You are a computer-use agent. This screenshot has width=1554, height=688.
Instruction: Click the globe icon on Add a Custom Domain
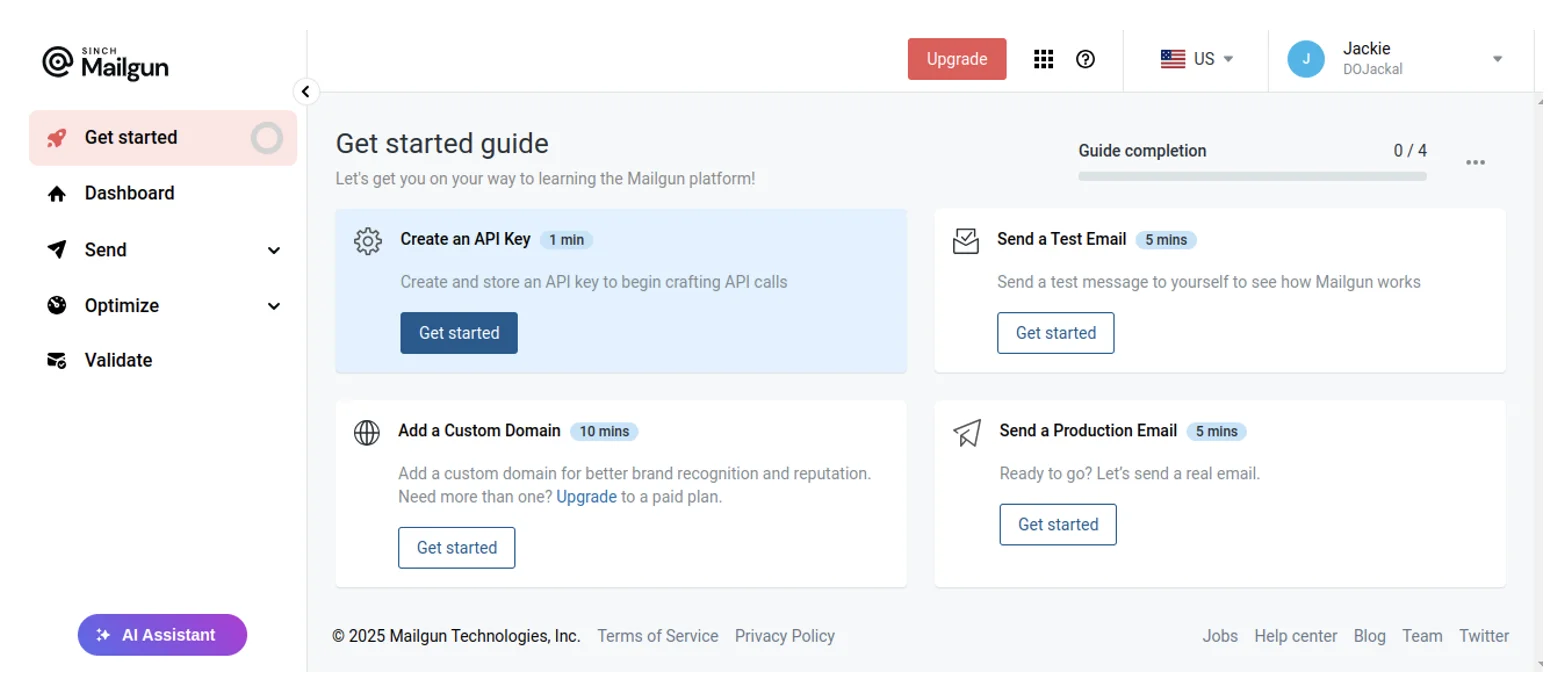point(367,432)
